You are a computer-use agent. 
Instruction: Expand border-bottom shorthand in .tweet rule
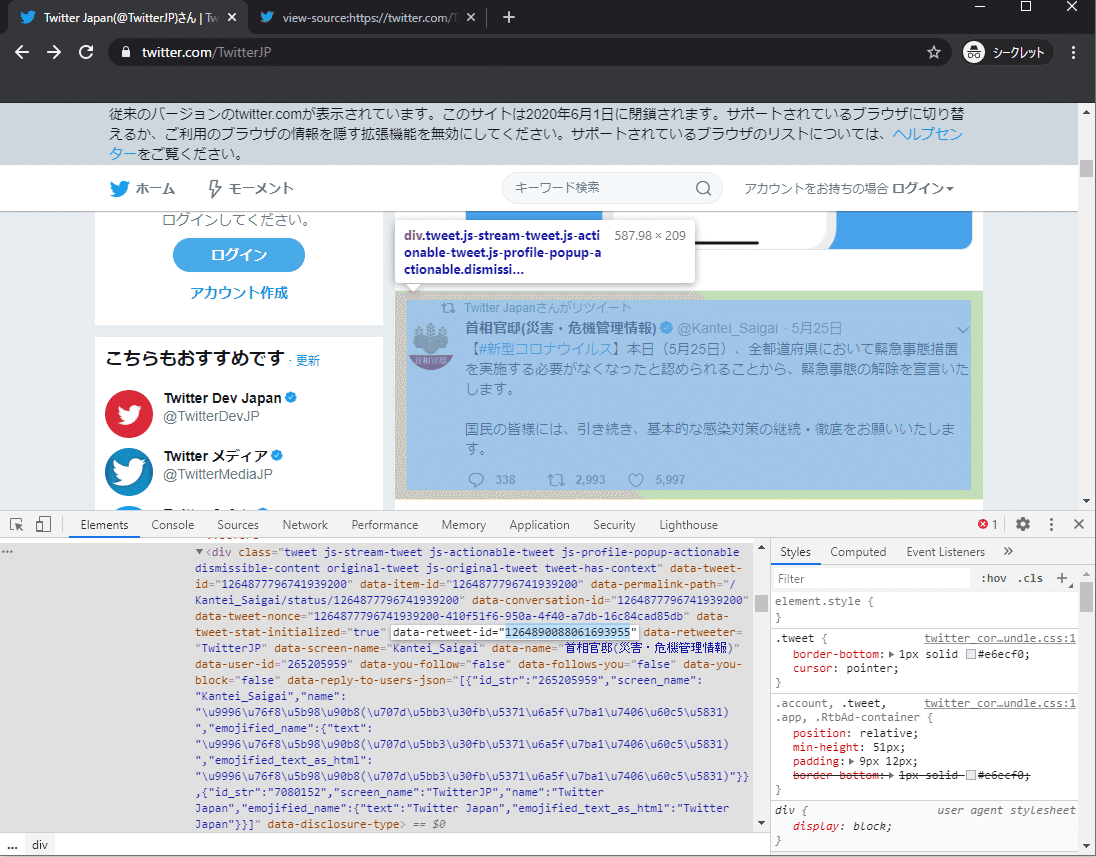tap(892, 654)
